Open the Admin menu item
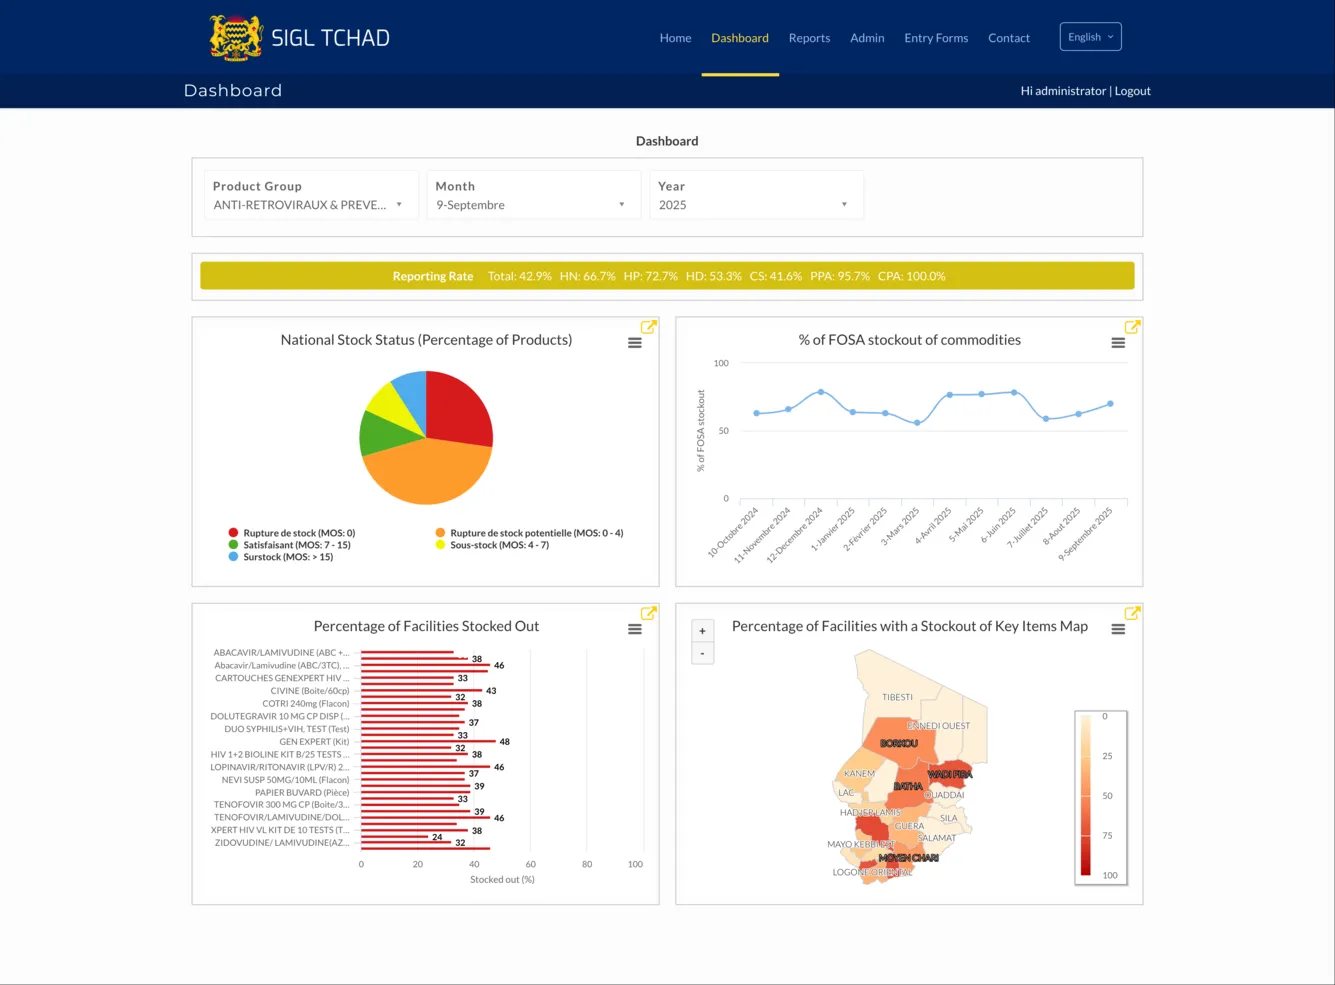Viewport: 1335px width, 985px height. [x=866, y=38]
